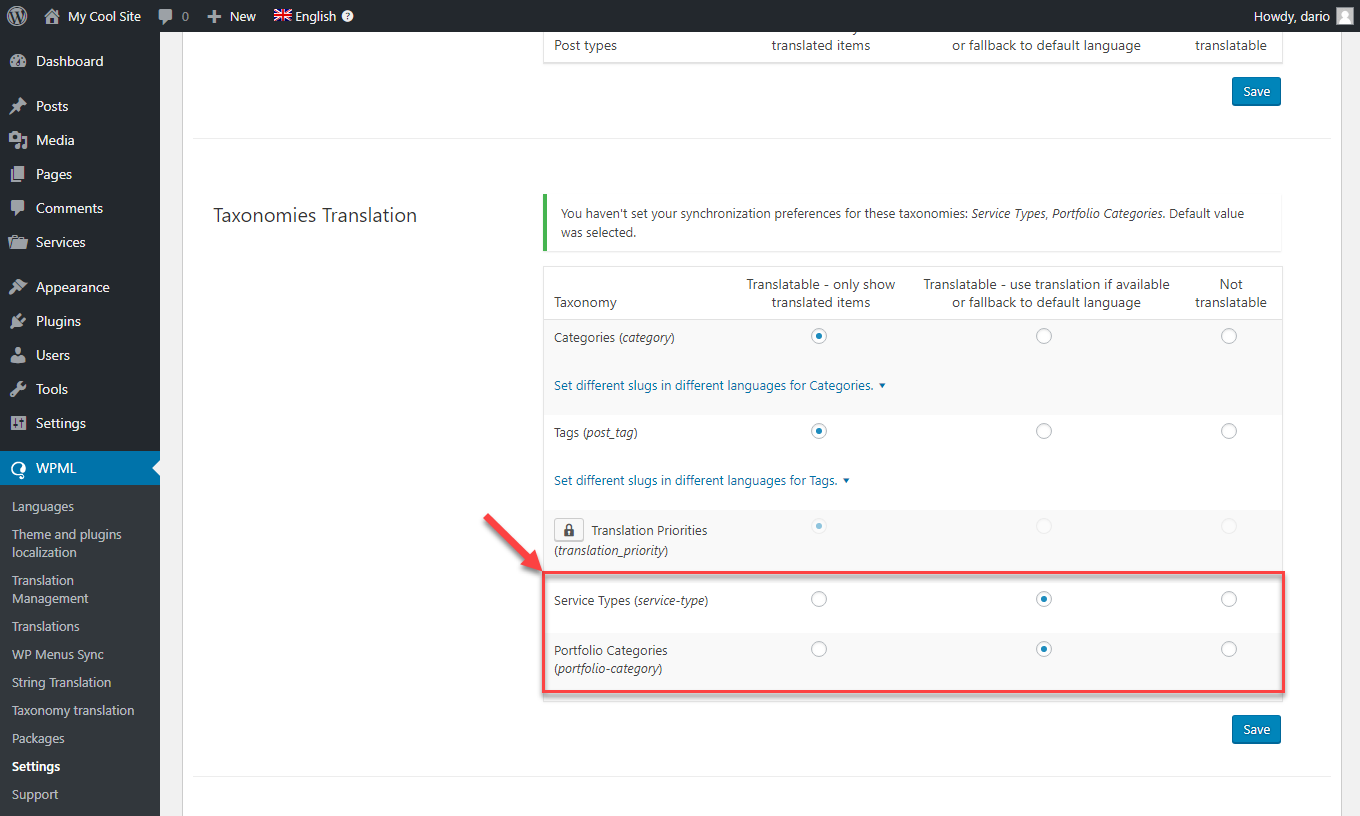Open WPML Support page
Screen dimensions: 1360x816
[x=35, y=795]
